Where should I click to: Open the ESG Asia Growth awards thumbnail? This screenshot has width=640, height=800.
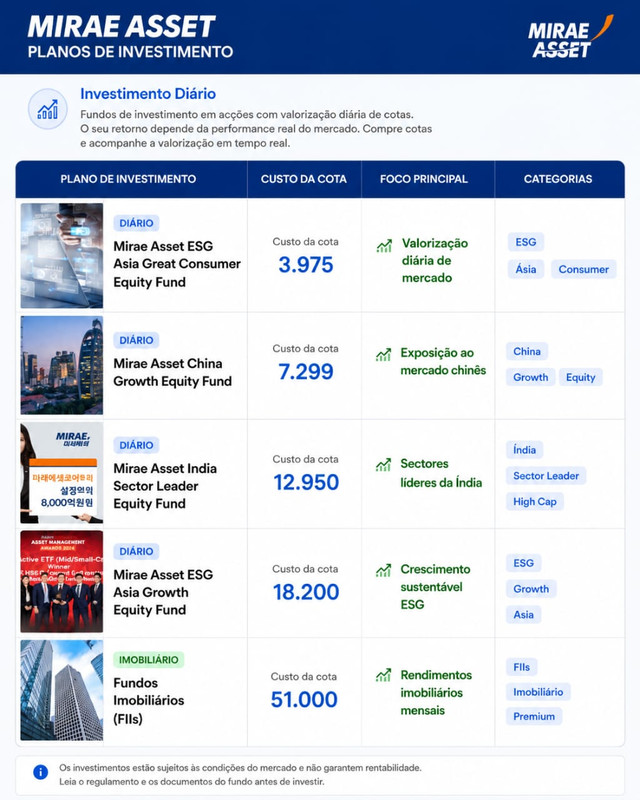(62, 582)
